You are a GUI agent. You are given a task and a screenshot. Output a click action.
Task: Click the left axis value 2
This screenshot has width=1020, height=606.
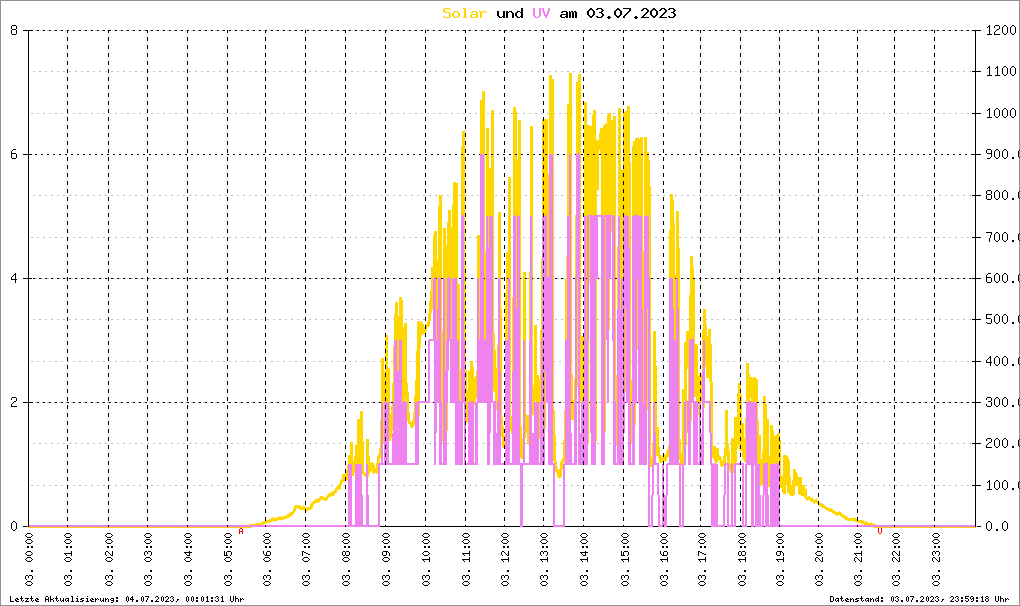pos(14,402)
